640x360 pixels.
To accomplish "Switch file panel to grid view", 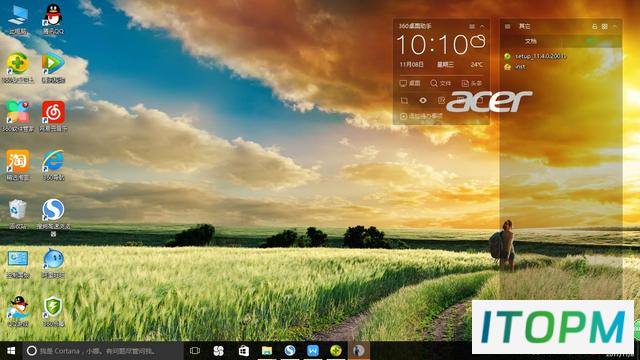I will (604, 27).
